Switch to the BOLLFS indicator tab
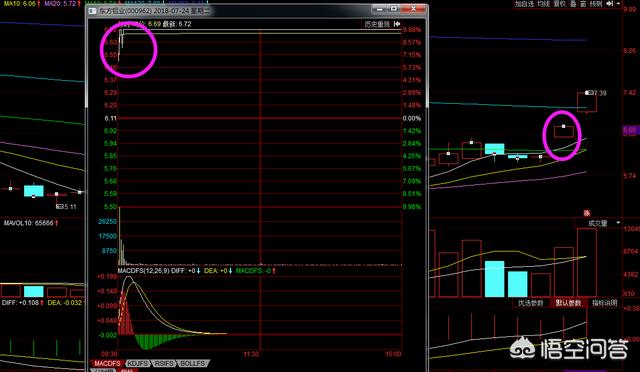640x372 pixels. coord(192,363)
